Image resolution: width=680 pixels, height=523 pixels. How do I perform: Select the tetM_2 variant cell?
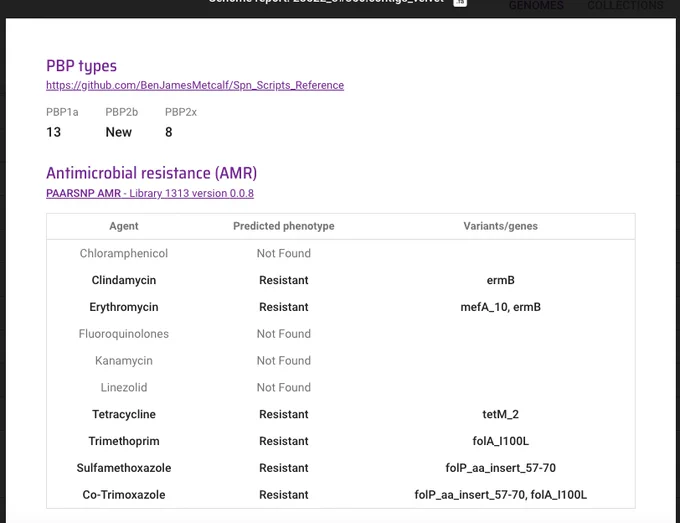(500, 414)
